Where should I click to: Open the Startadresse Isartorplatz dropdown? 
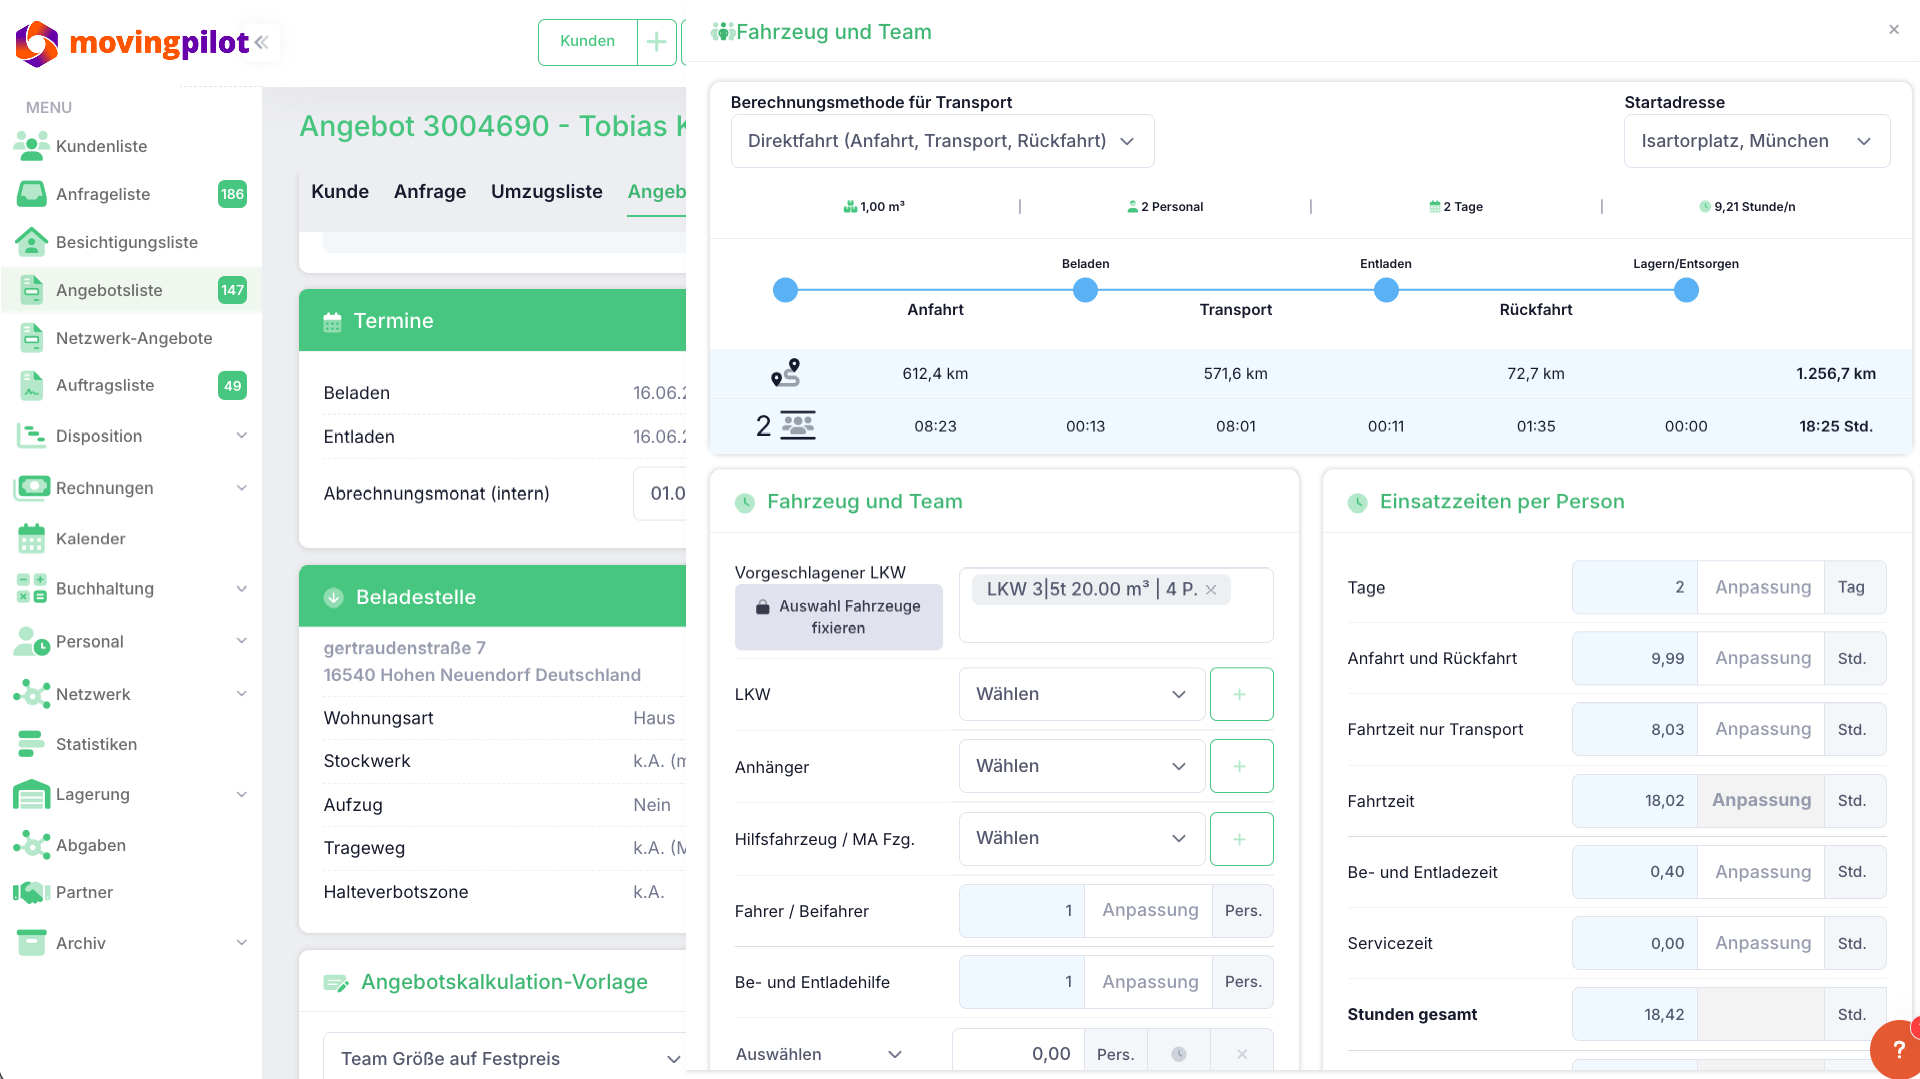1756,141
